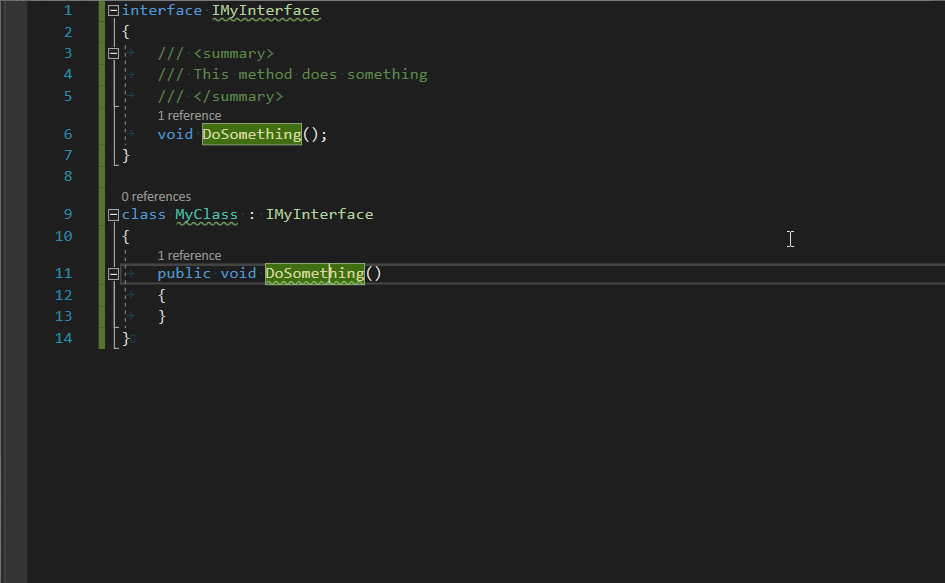The height and width of the screenshot is (583, 945).
Task: Place cursor in 'This method does something' comment
Action: [x=310, y=75]
